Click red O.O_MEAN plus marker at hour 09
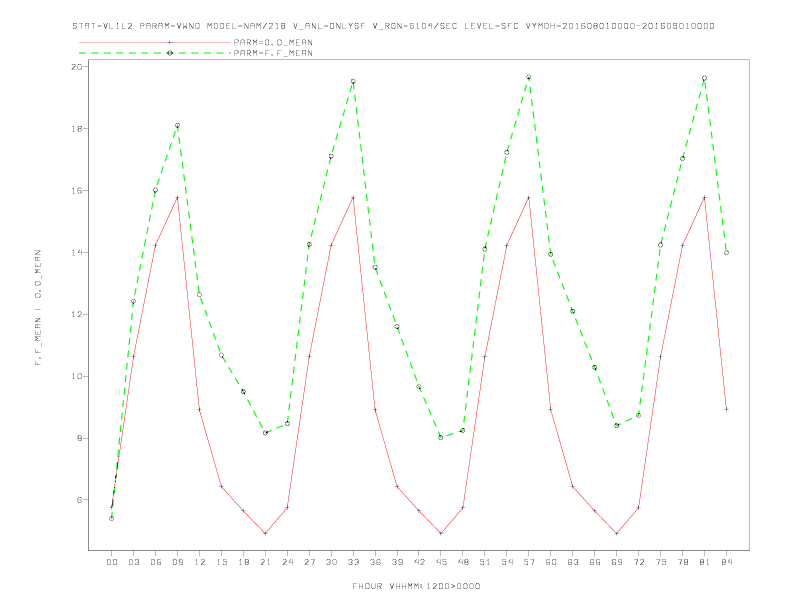 (x=177, y=198)
